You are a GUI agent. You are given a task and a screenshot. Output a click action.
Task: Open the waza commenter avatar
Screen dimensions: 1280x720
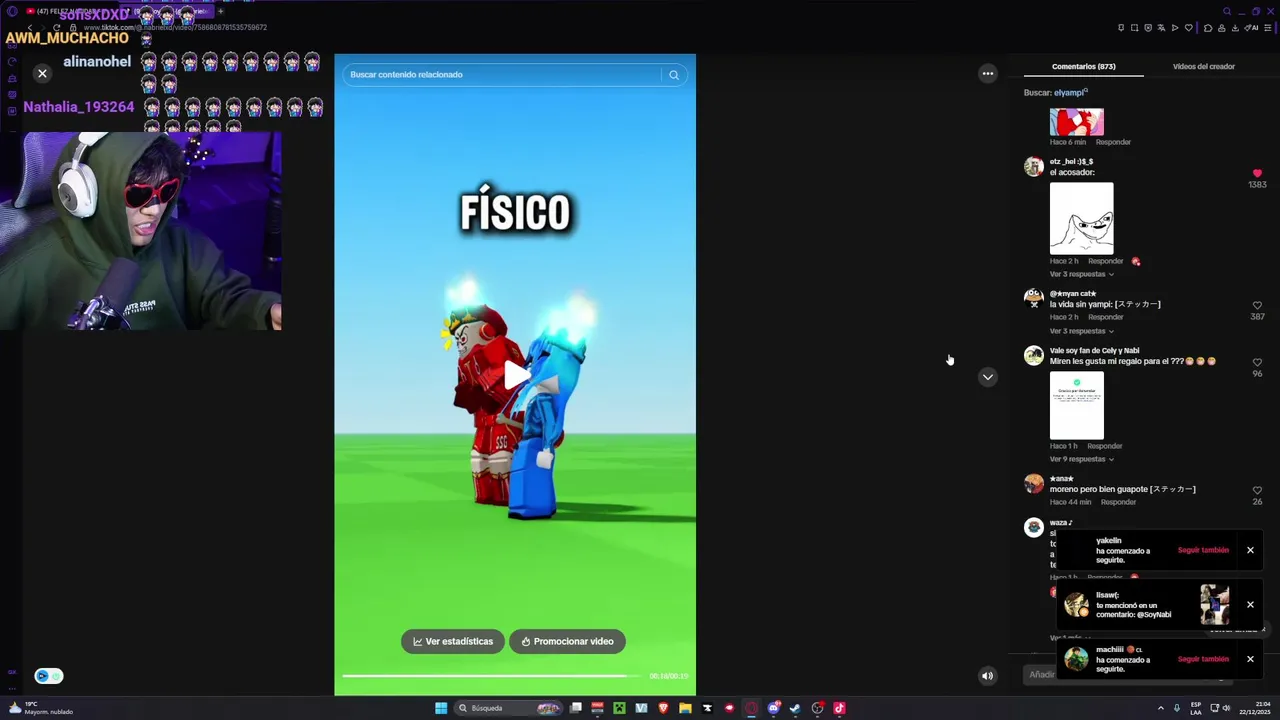point(1034,527)
